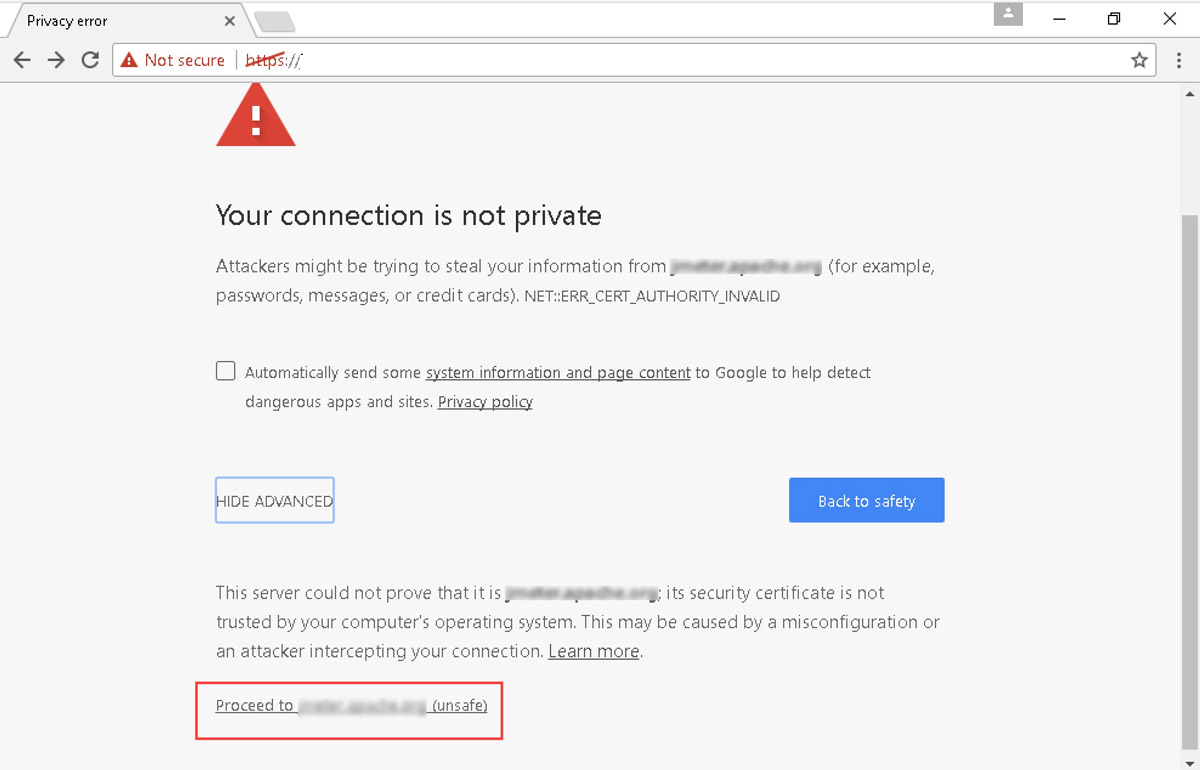Image resolution: width=1200 pixels, height=770 pixels.
Task: Click the forward navigation arrow
Action: click(56, 59)
